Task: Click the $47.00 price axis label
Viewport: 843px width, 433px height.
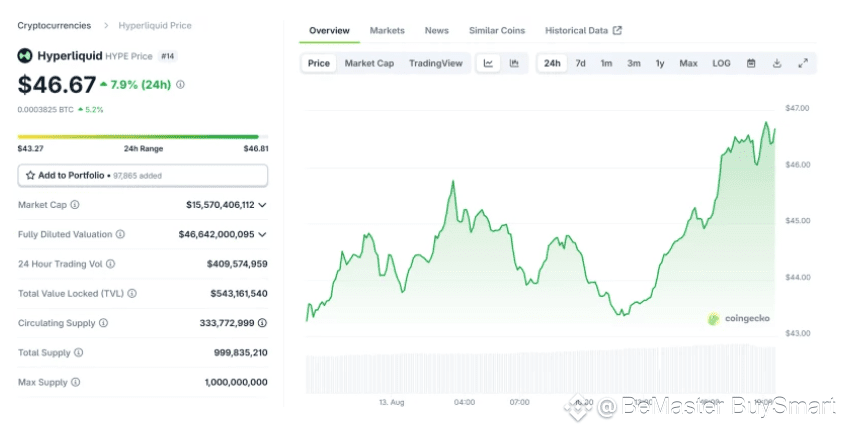Action: [x=797, y=108]
